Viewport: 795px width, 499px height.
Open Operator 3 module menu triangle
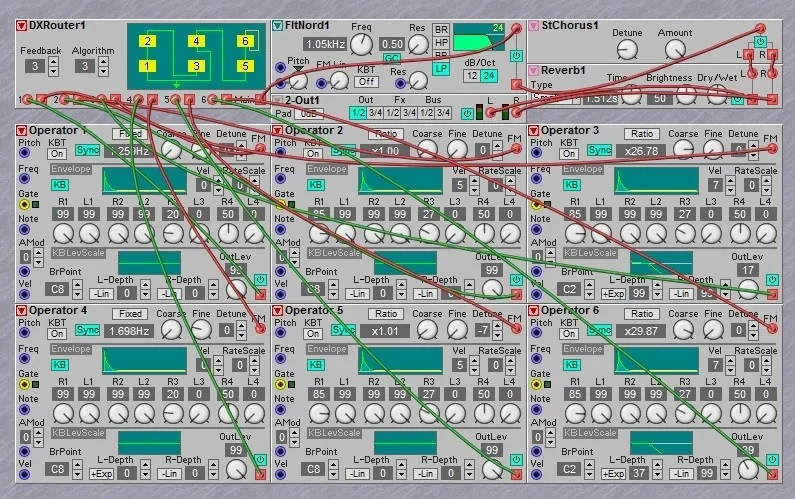click(x=533, y=130)
